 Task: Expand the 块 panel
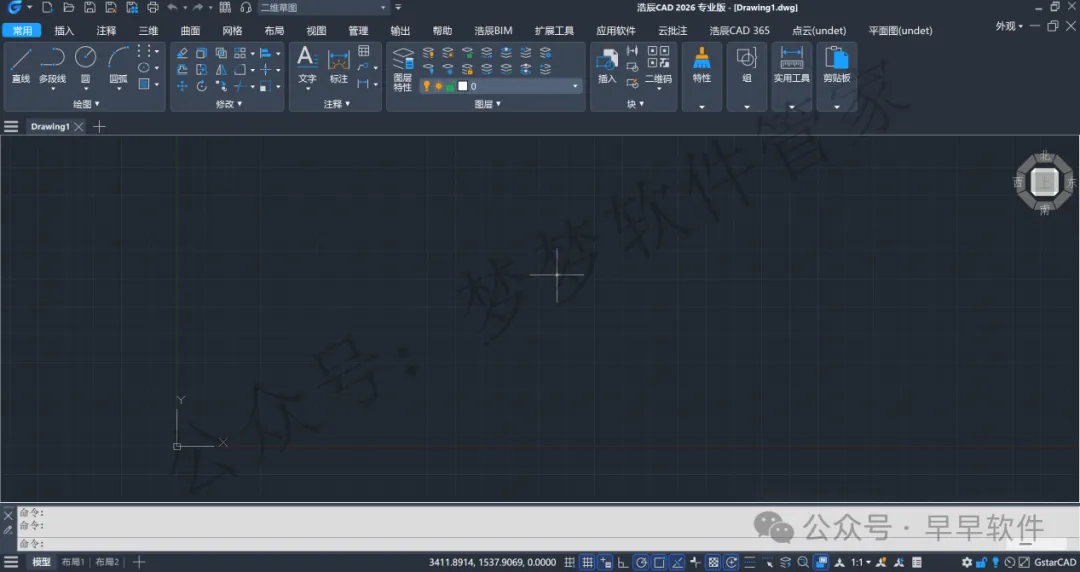click(x=635, y=104)
